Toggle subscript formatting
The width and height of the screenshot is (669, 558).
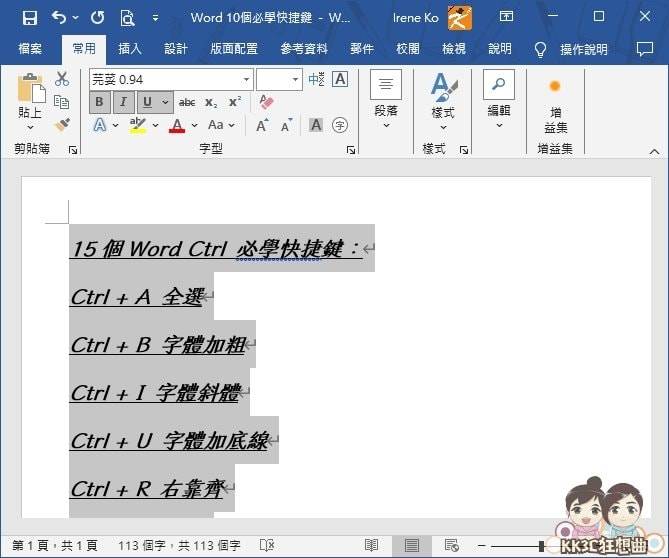click(x=211, y=102)
